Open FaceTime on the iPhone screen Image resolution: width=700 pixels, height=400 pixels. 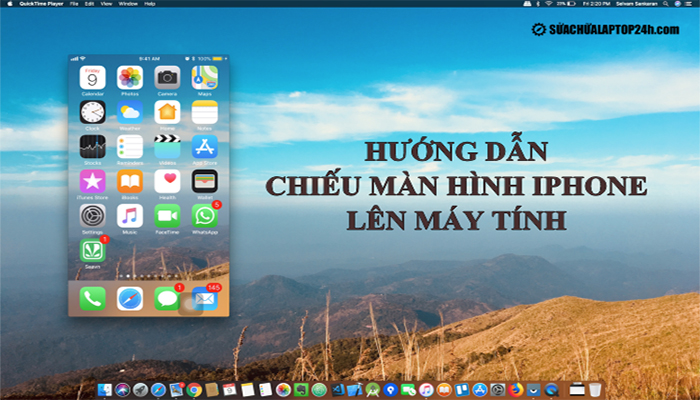click(x=167, y=216)
